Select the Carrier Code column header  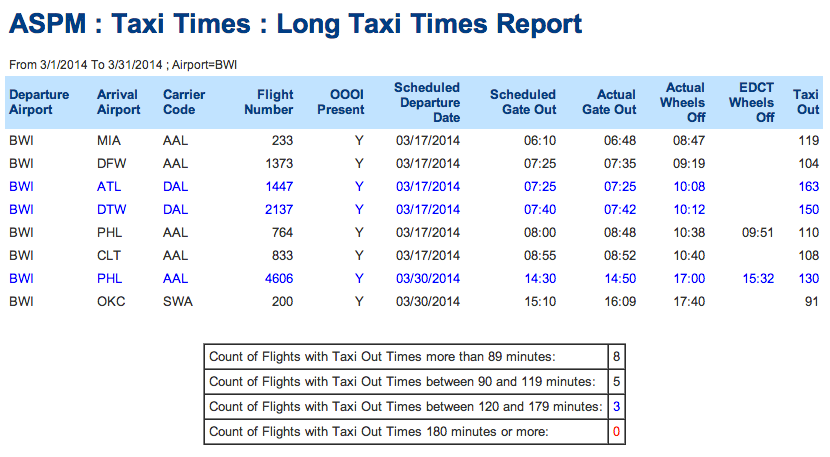[184, 102]
